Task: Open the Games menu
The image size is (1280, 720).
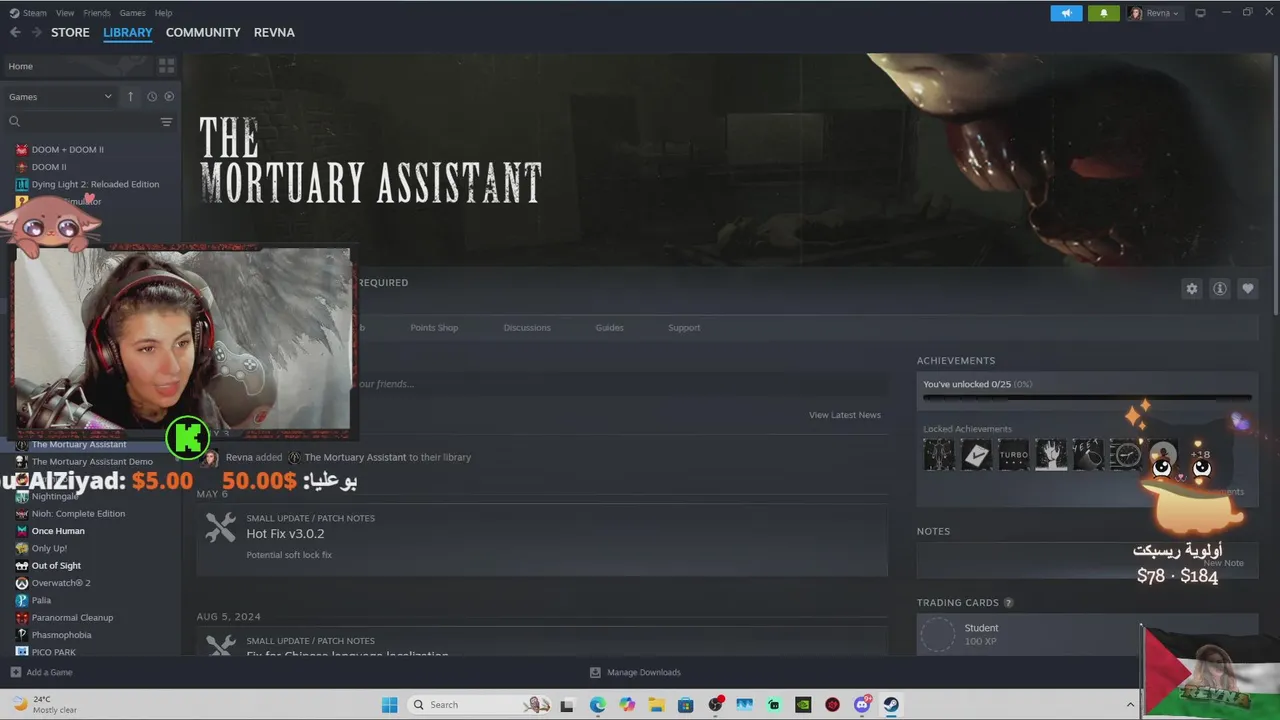Action: coord(132,13)
